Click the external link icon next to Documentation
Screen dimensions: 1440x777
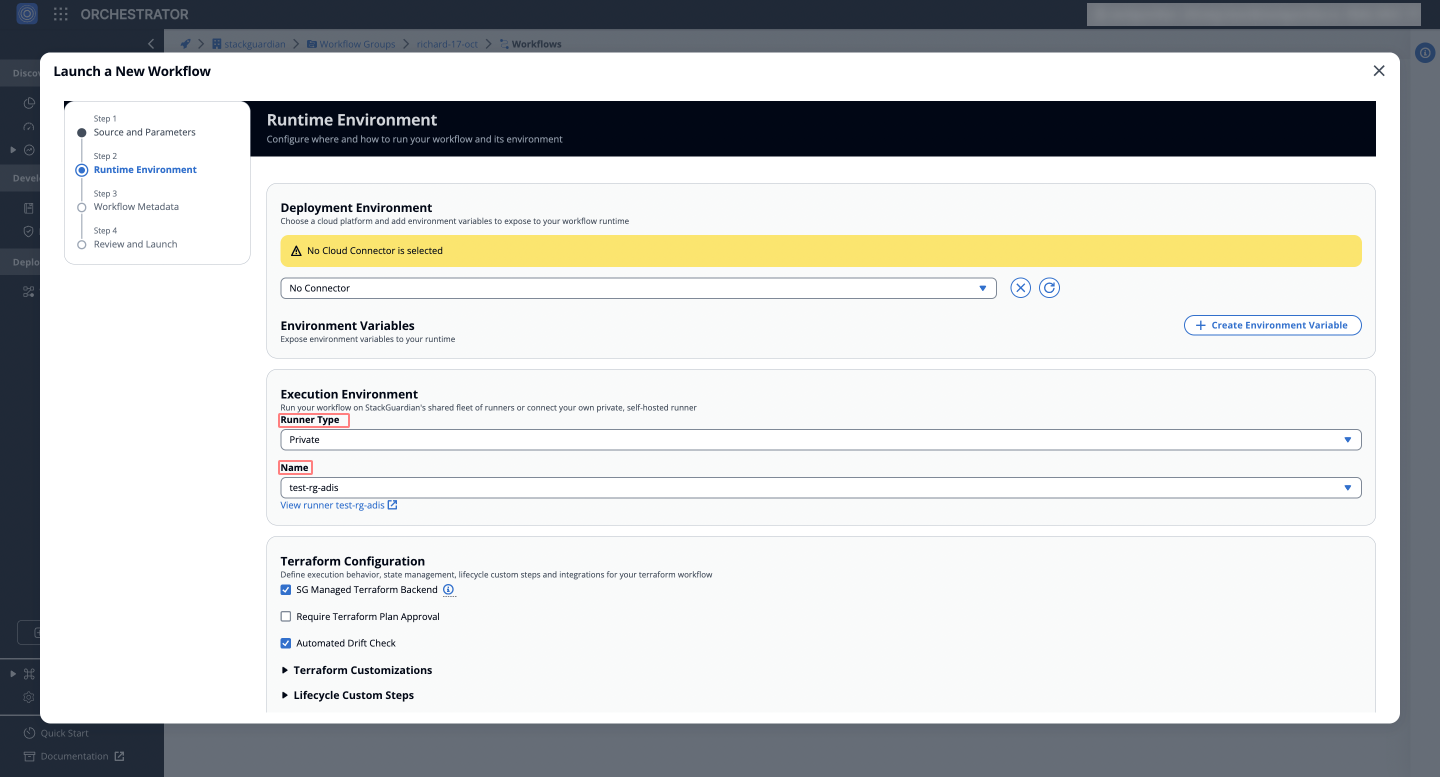117,756
